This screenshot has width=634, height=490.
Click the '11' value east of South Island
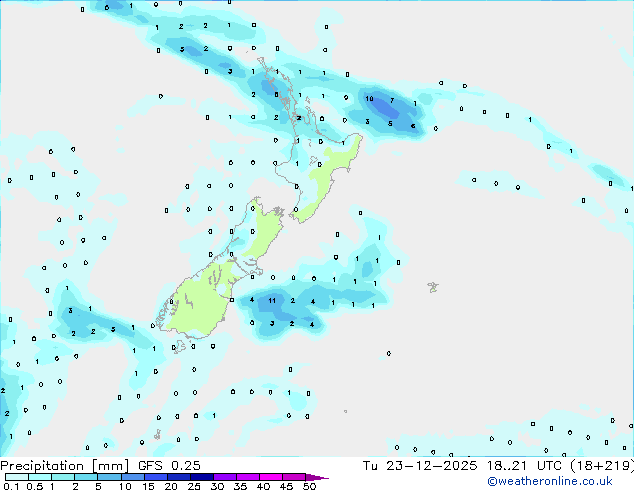pyautogui.click(x=272, y=300)
